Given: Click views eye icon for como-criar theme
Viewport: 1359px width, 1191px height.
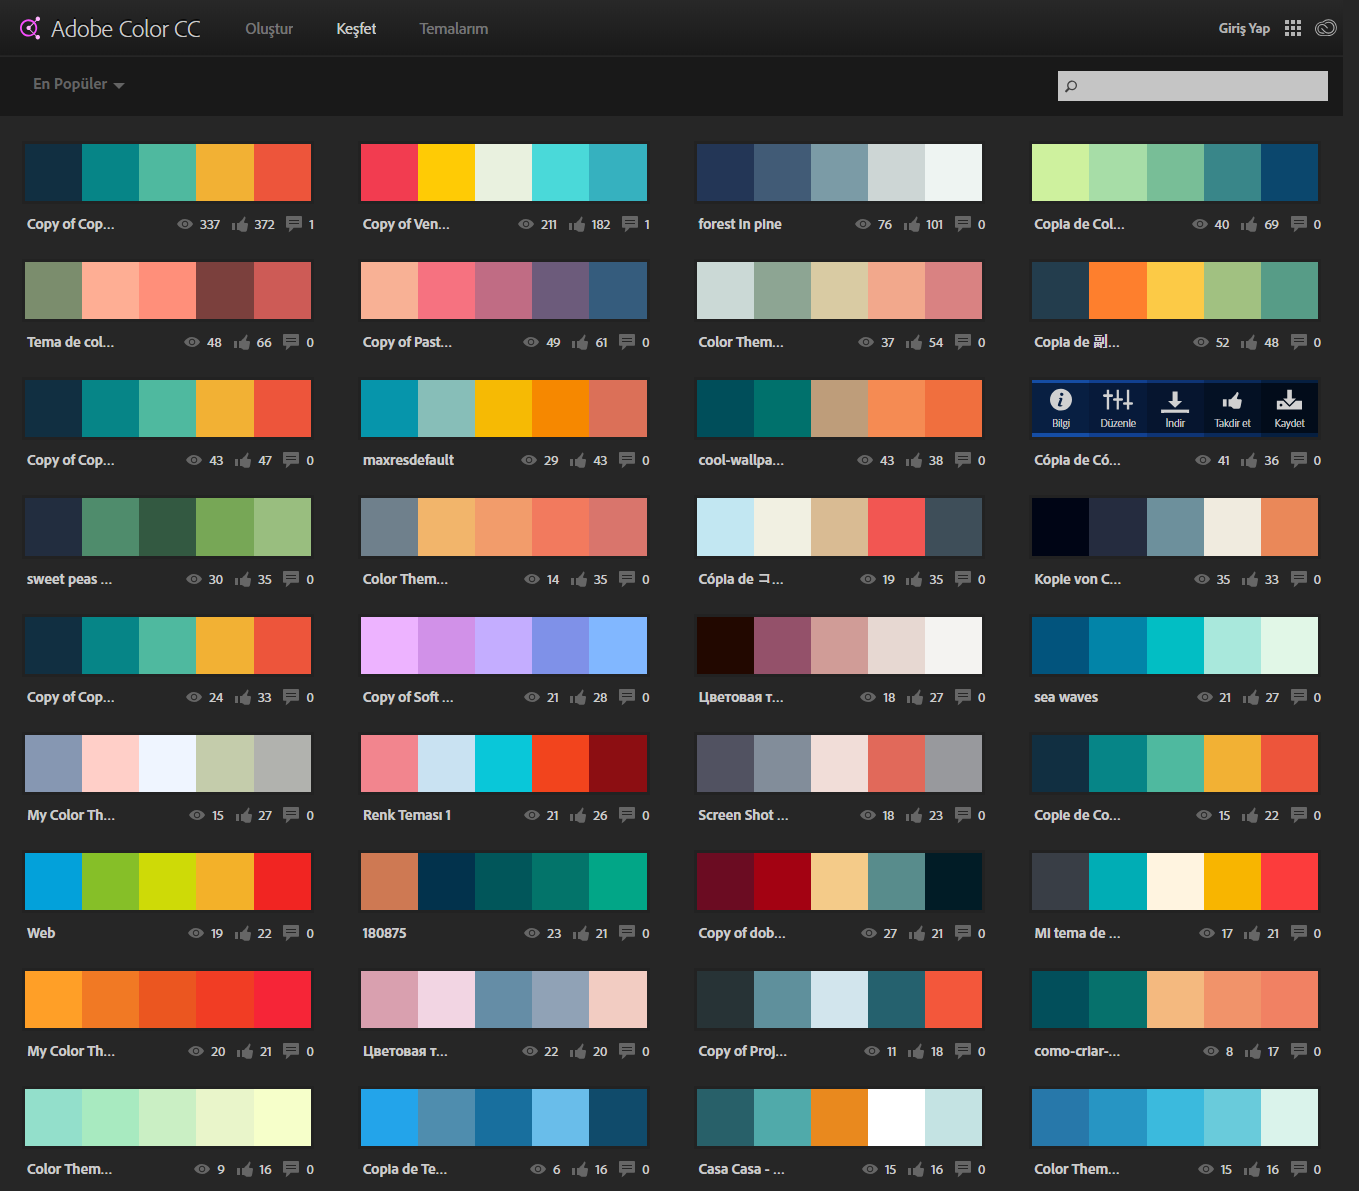Looking at the screenshot, I should pos(1211,1051).
